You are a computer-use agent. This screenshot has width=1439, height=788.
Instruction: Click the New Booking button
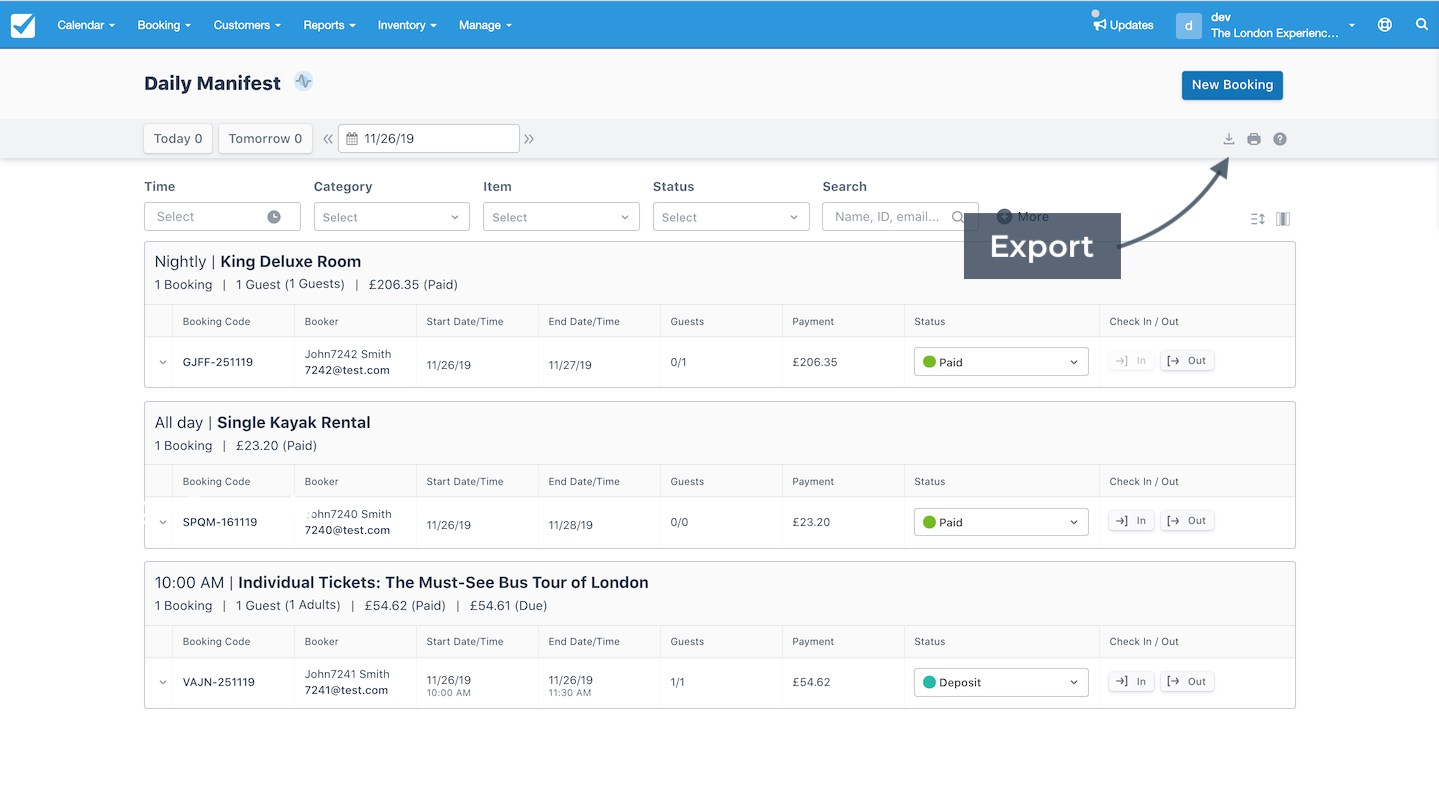pos(1232,85)
